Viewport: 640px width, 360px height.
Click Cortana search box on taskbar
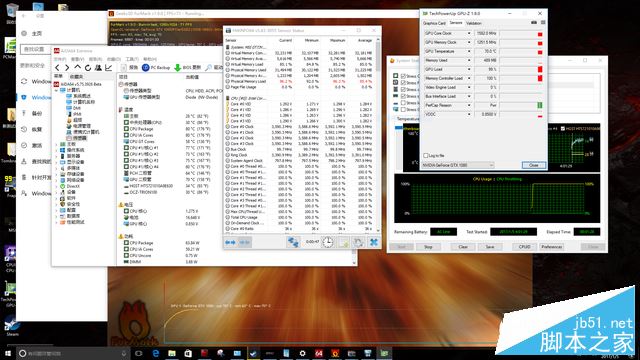[73, 353]
